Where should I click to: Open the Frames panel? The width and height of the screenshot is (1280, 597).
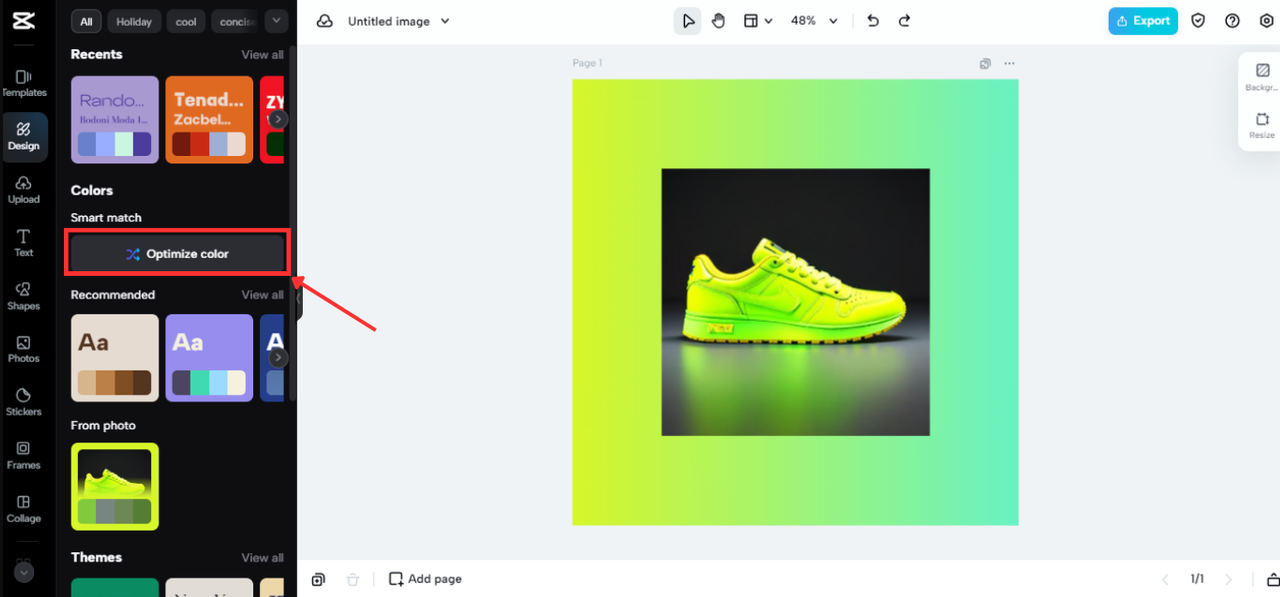[24, 455]
